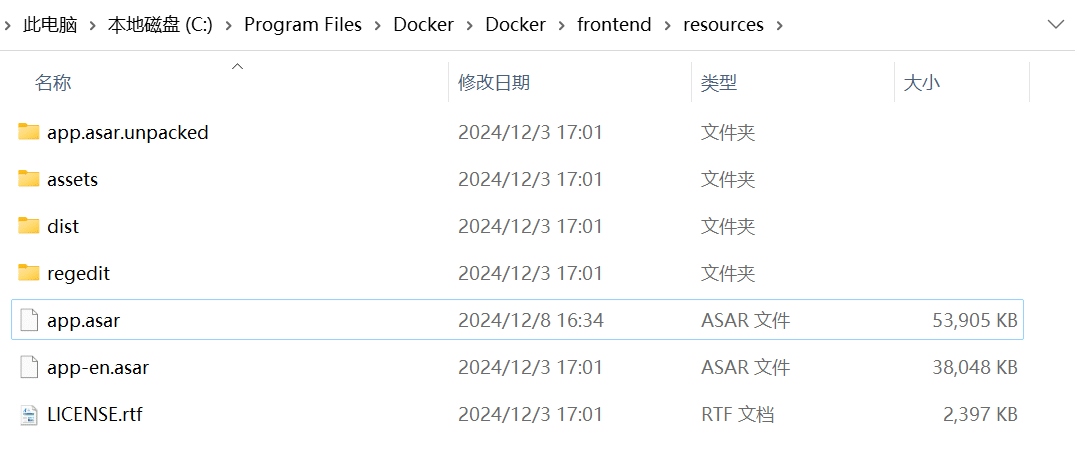The height and width of the screenshot is (450, 1075).
Task: Select the app.asar file icon
Action: coord(29,320)
